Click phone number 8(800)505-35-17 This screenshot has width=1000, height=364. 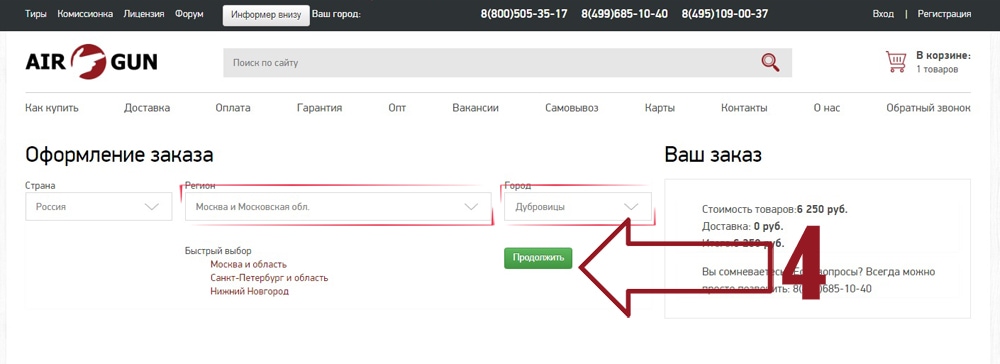coord(524,14)
